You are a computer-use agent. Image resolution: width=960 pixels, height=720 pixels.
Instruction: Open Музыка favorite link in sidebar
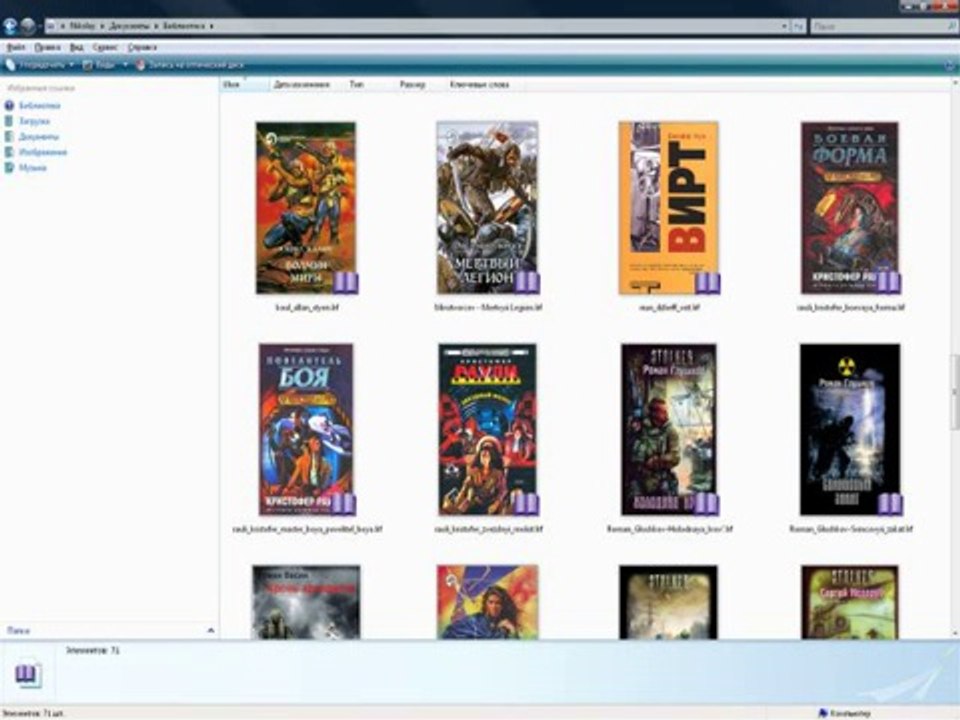coord(32,168)
